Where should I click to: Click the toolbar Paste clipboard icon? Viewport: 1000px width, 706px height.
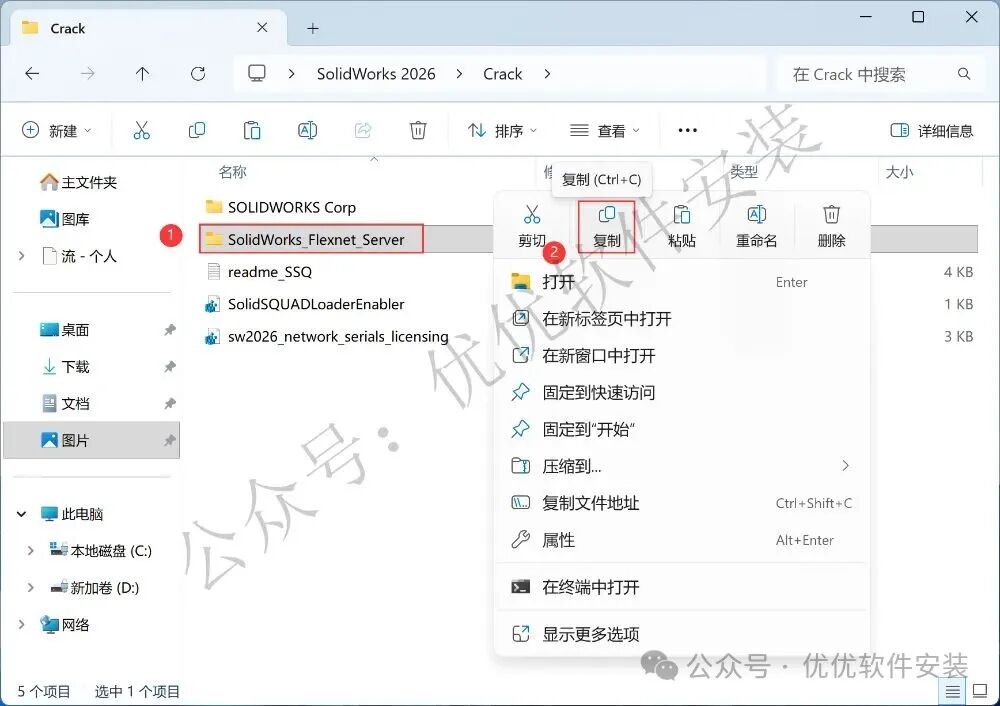coord(252,131)
